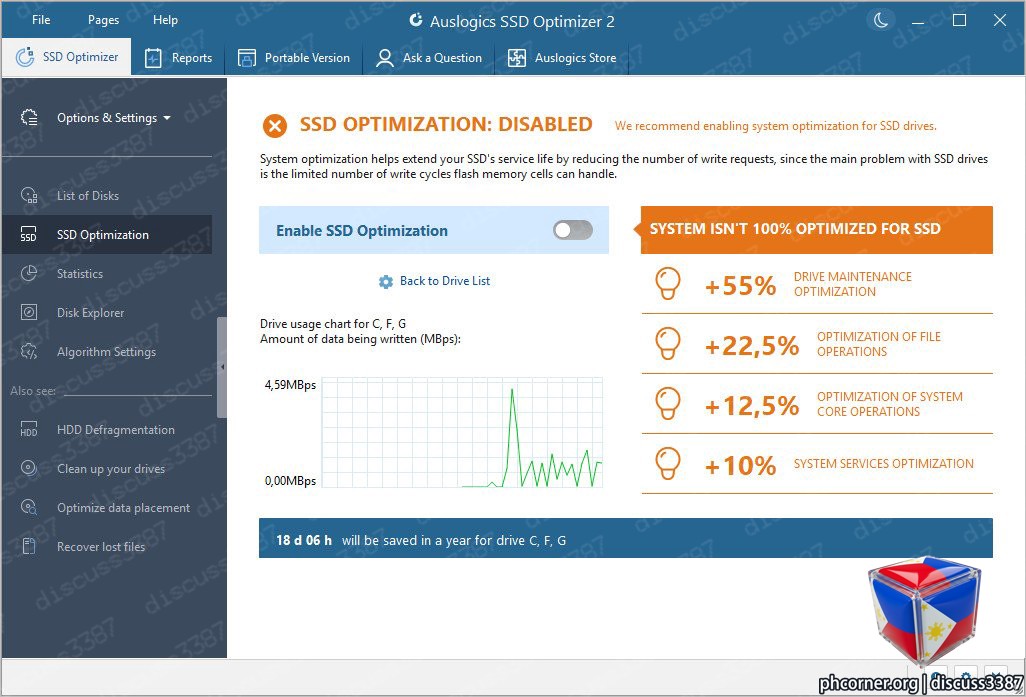
Task: Click the +12,5% system core lightbulb icon
Action: [667, 403]
